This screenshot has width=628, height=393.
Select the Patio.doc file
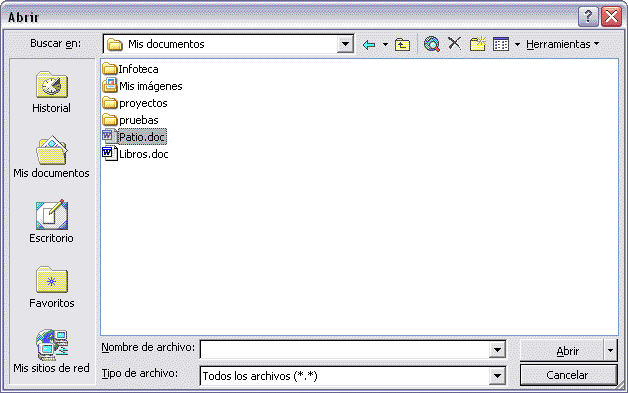tap(134, 137)
